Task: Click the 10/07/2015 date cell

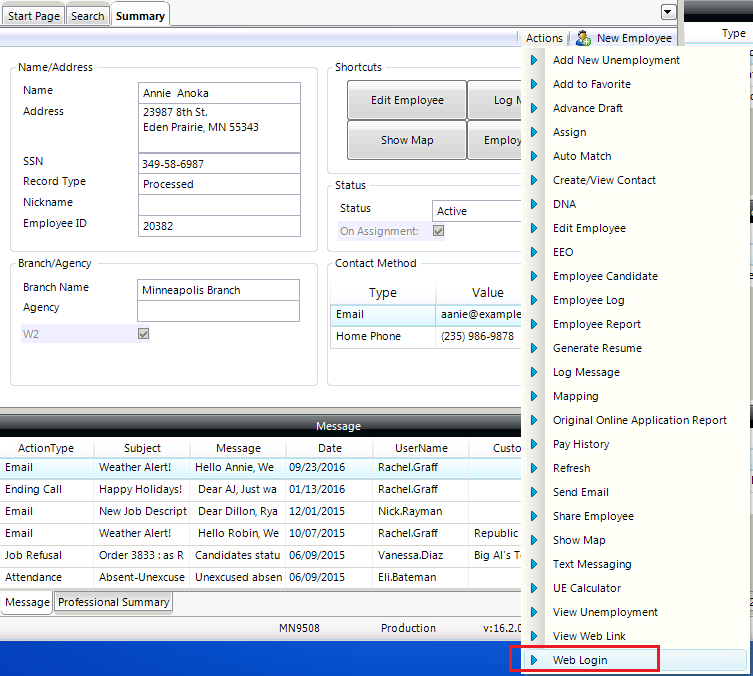Action: [329, 533]
